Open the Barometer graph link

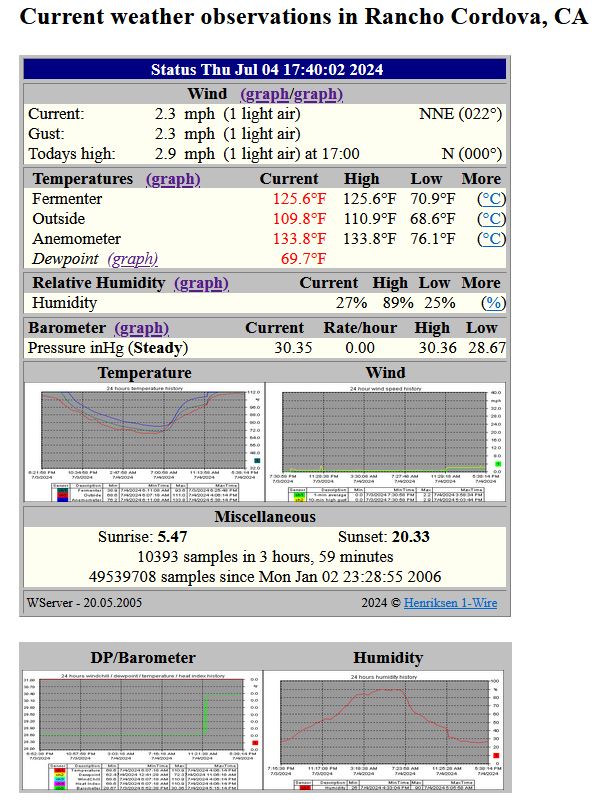coord(141,328)
